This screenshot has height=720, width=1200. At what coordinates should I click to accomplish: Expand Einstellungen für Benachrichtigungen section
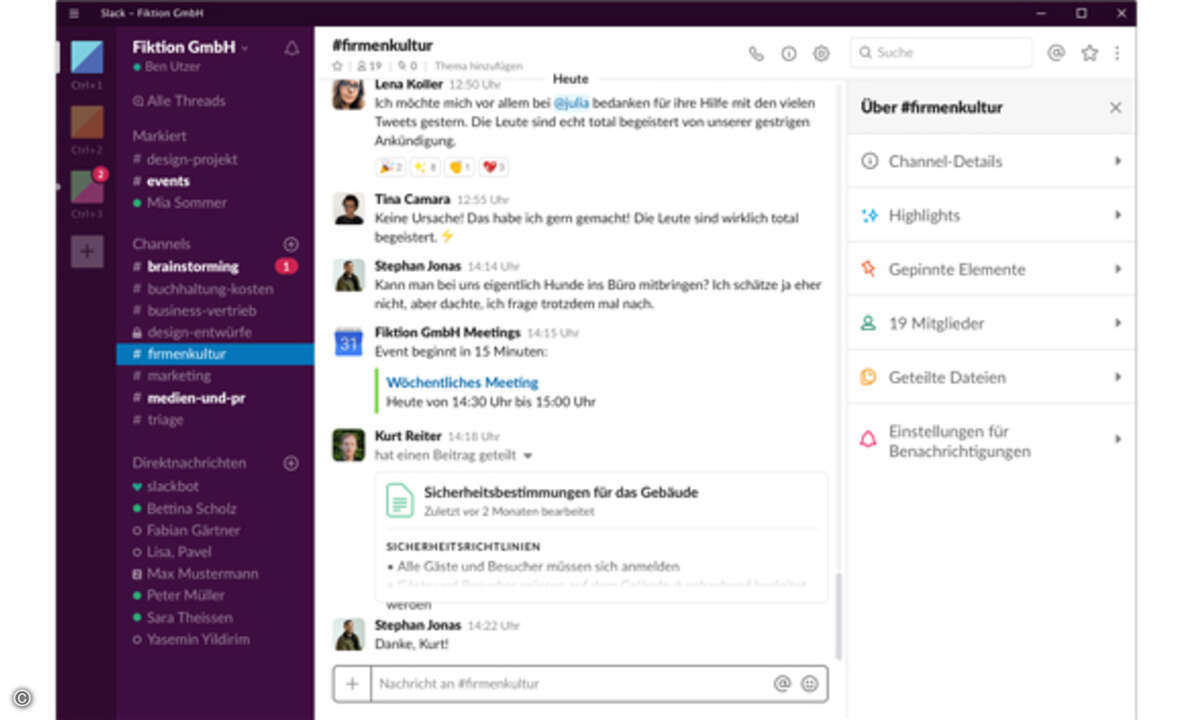click(991, 441)
